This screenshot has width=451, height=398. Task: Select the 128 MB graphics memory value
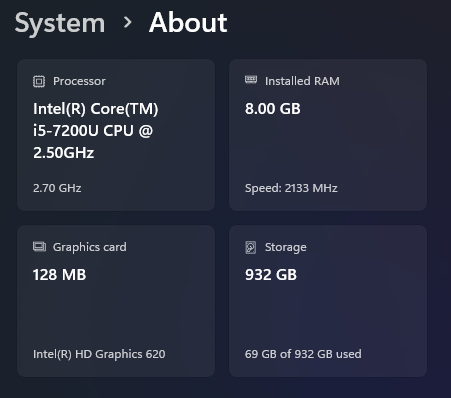[x=59, y=275]
